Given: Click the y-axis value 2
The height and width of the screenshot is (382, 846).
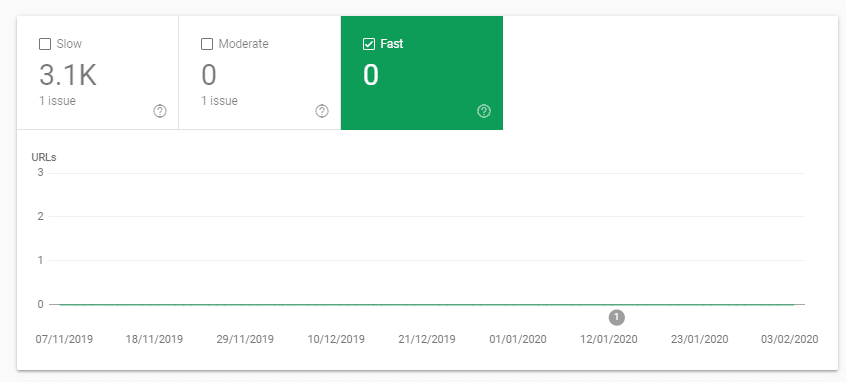Looking at the screenshot, I should (x=40, y=216).
